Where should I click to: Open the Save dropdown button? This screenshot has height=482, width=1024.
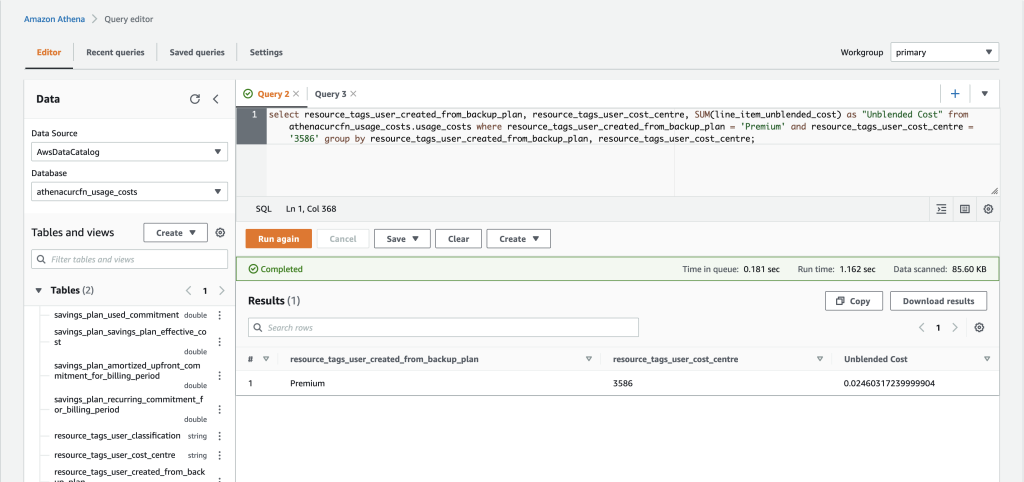coord(402,239)
